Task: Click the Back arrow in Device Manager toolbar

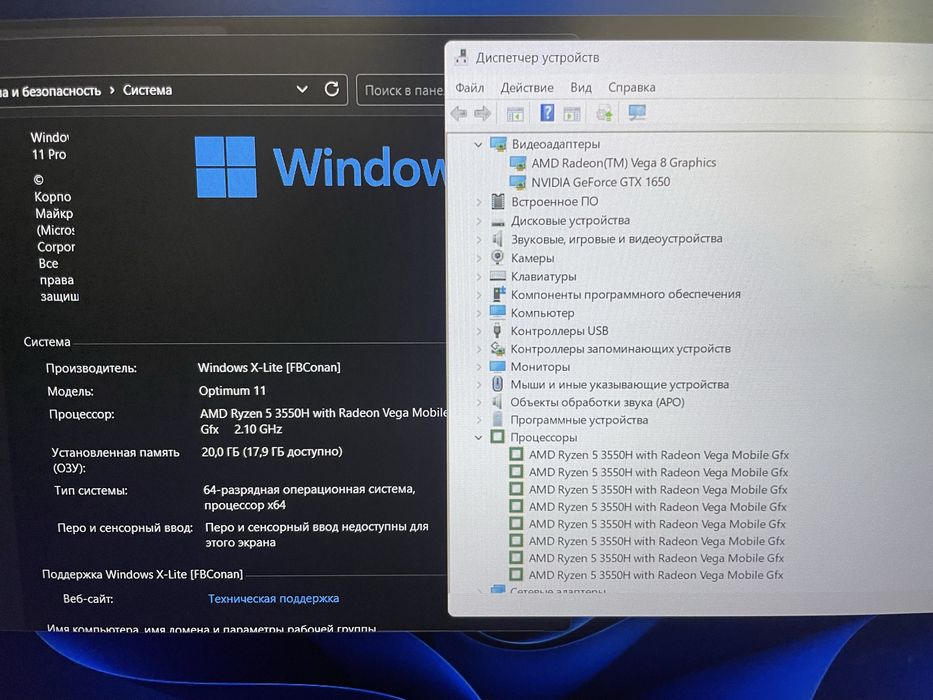Action: click(458, 113)
